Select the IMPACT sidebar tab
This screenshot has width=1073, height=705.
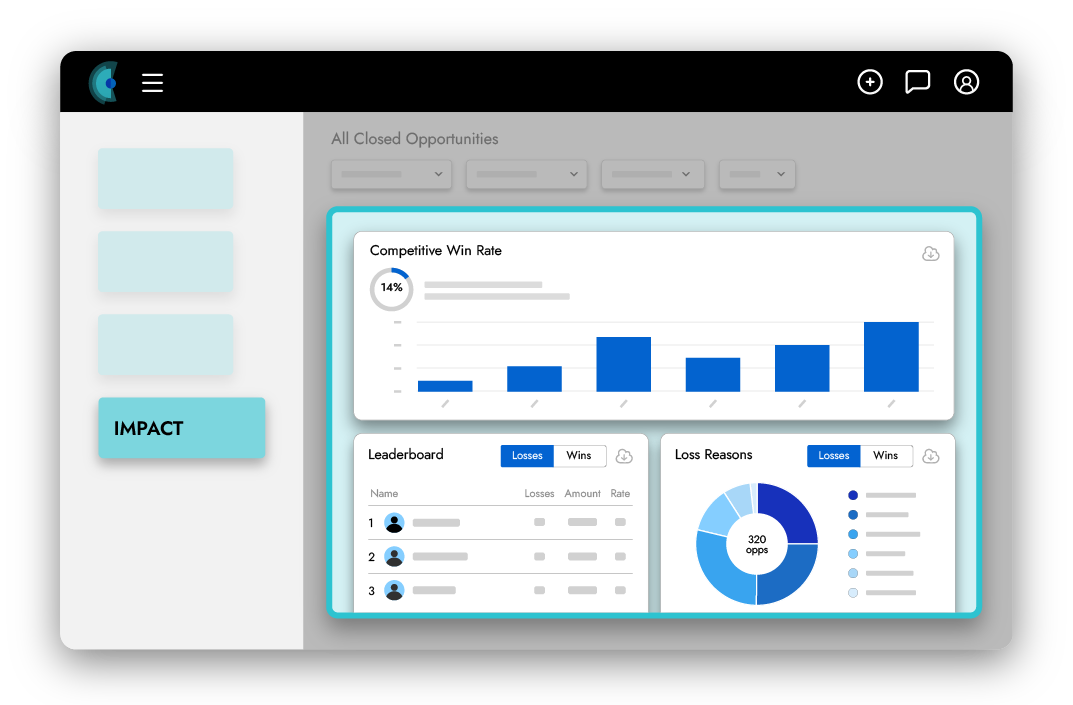pyautogui.click(x=182, y=428)
